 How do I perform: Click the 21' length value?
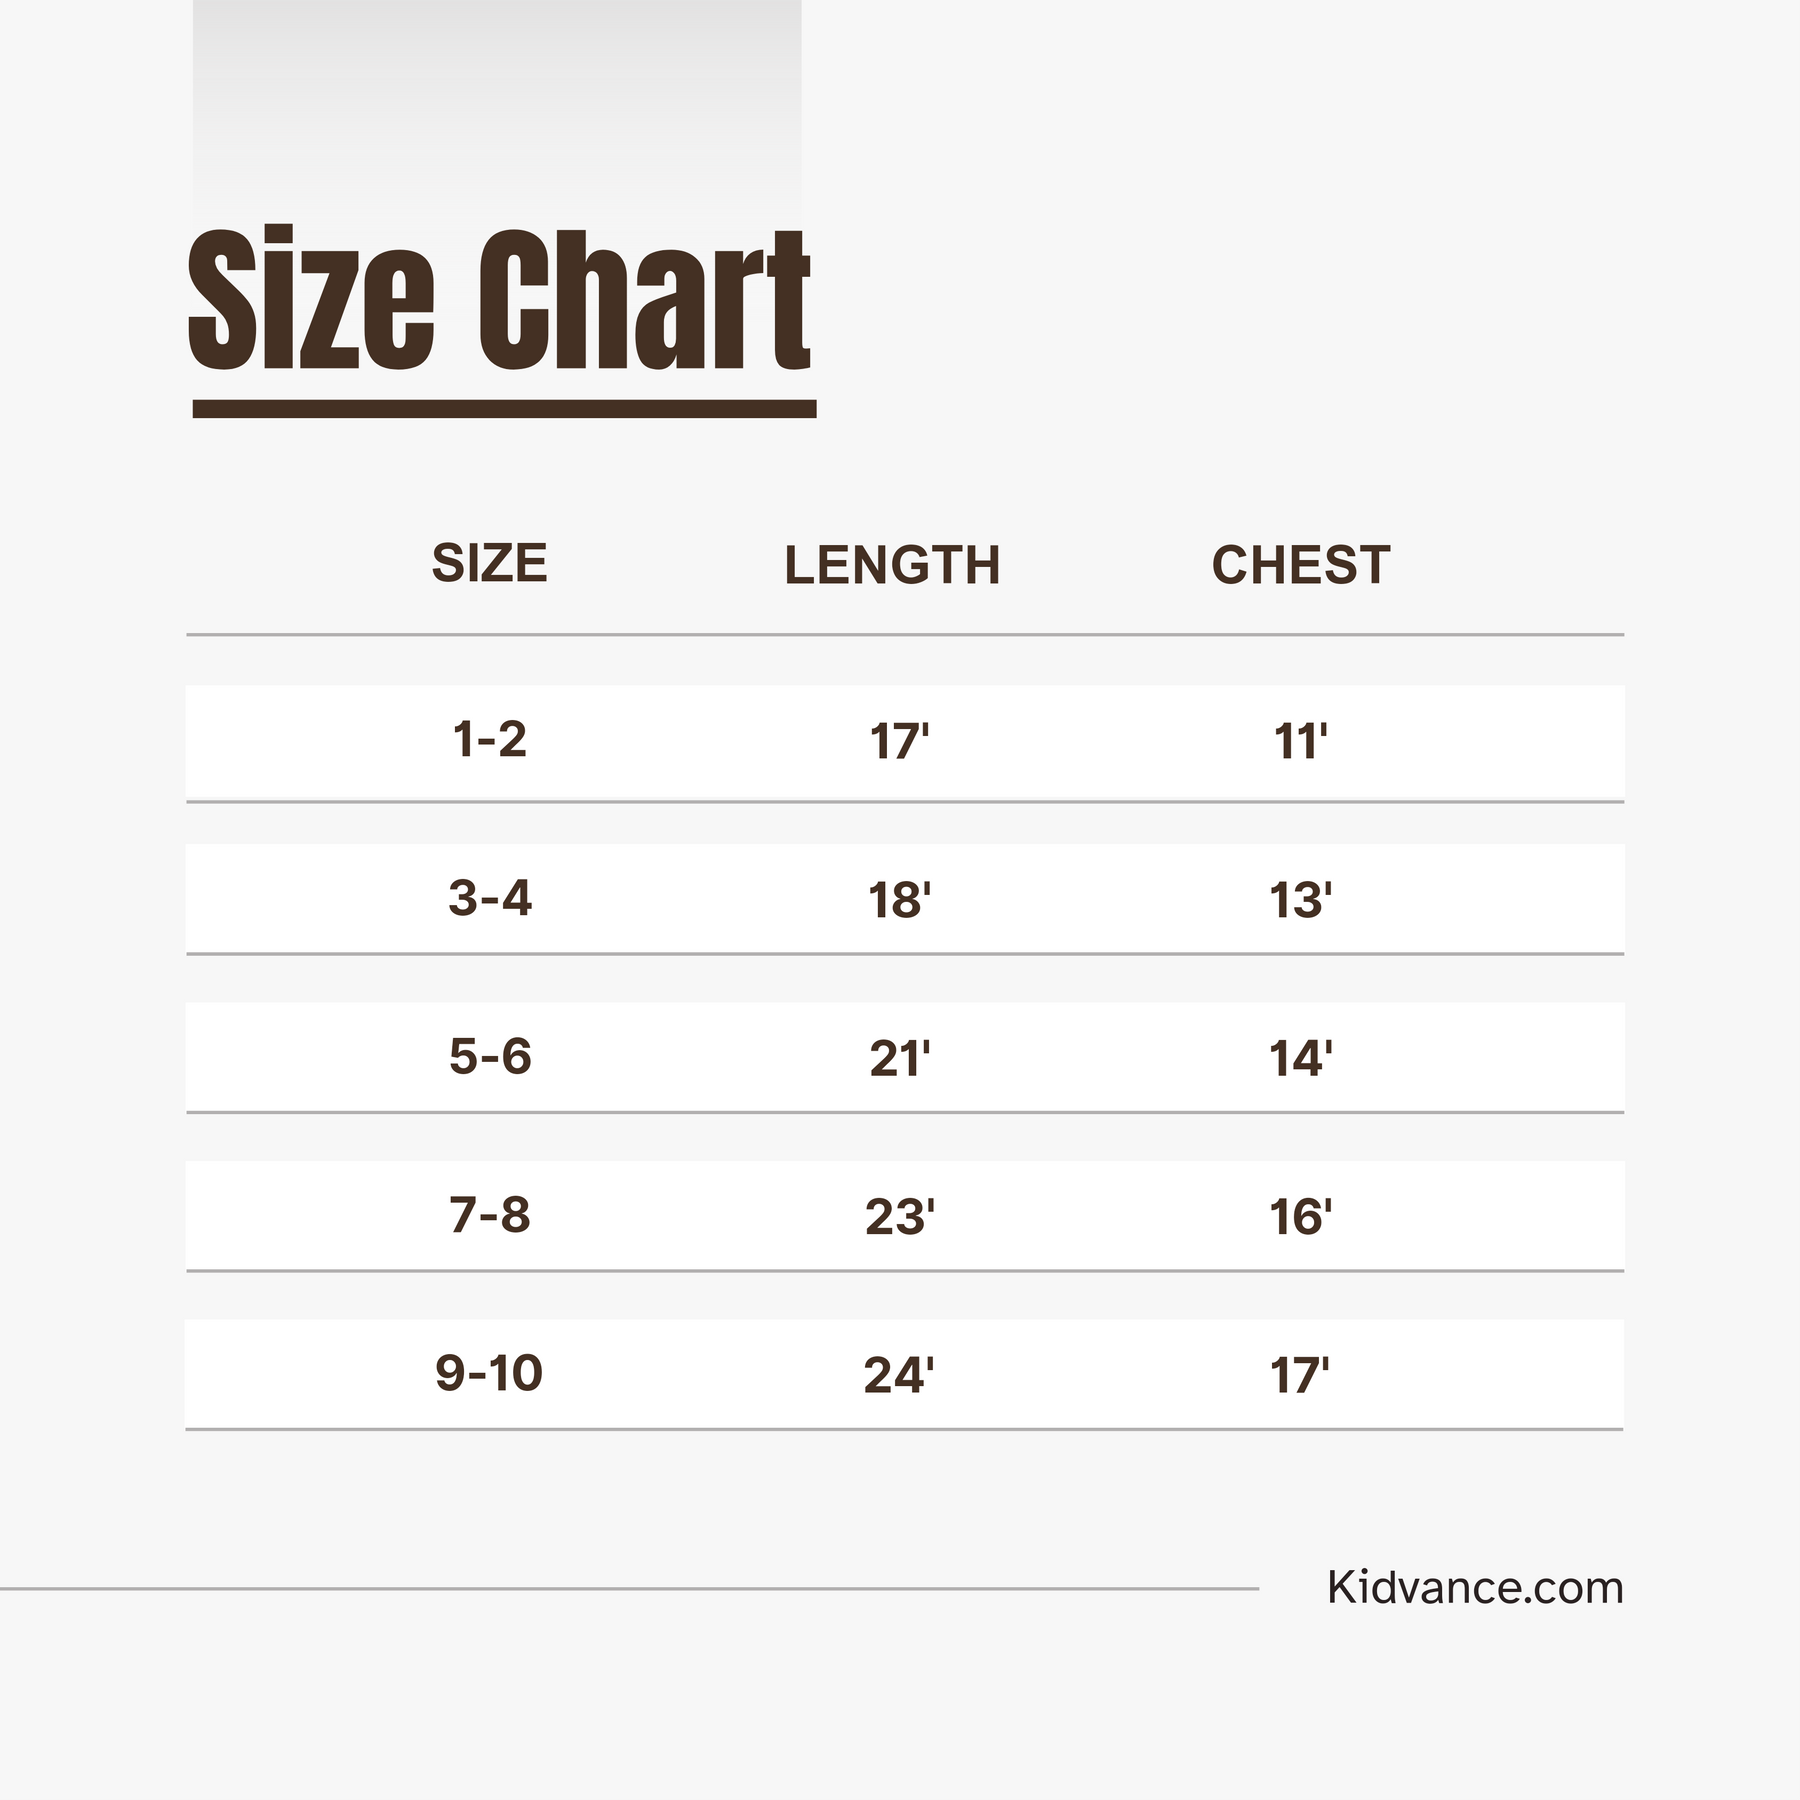(899, 1060)
